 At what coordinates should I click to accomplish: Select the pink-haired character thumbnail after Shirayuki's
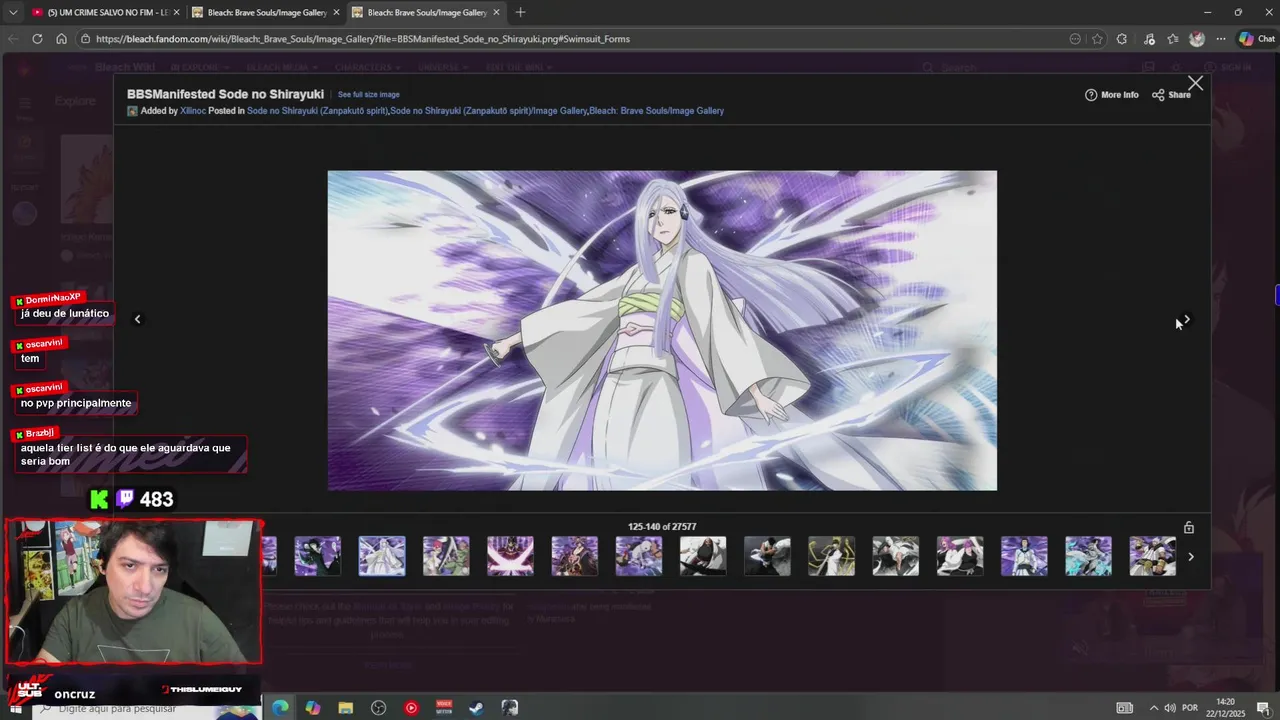[x=446, y=556]
